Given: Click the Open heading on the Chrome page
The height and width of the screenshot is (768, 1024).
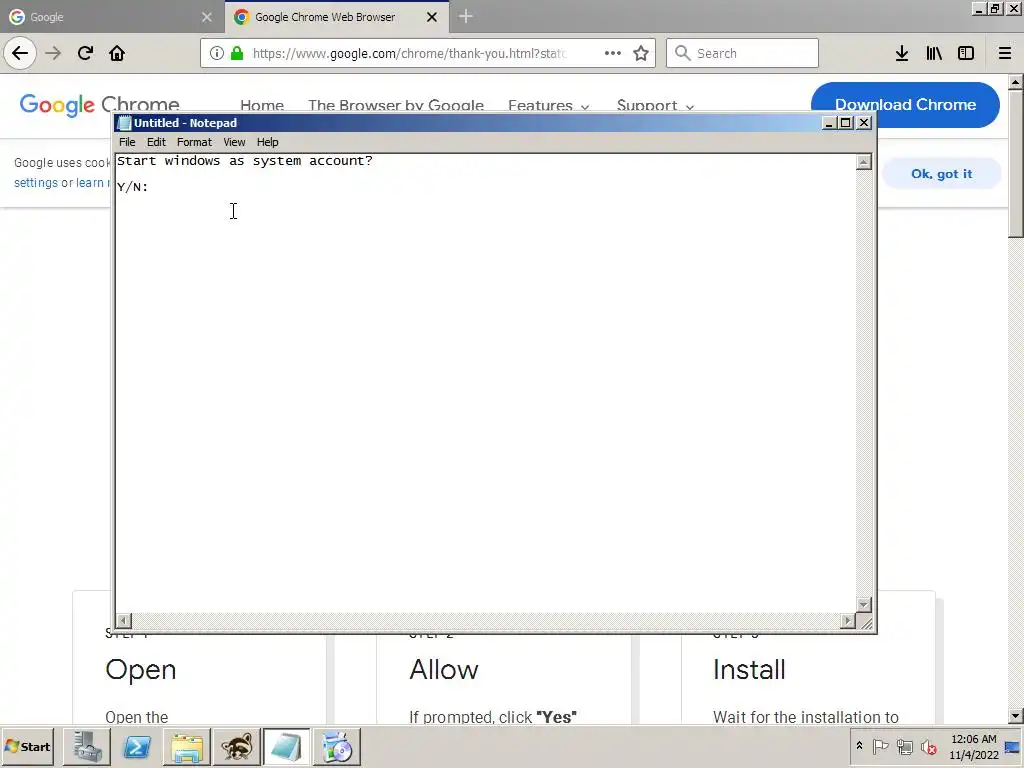Looking at the screenshot, I should [140, 670].
